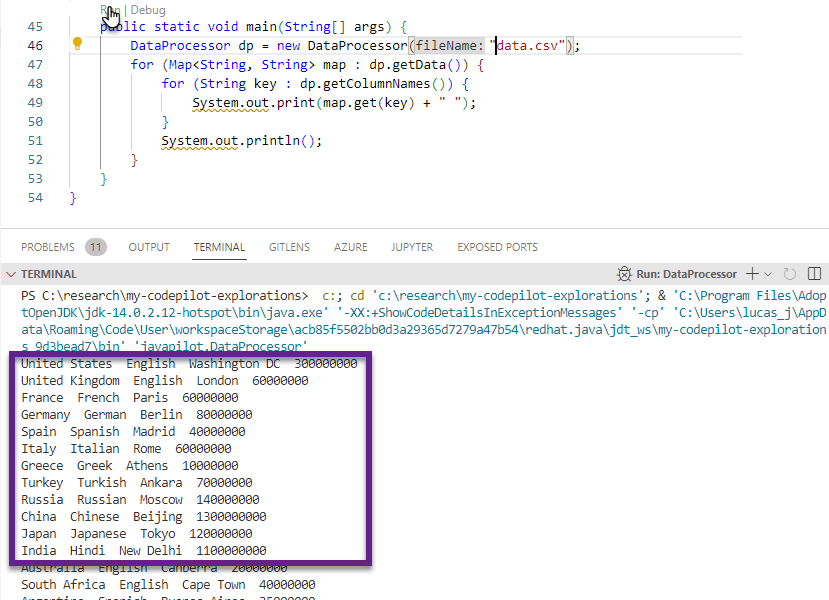Click the rerun task refresh icon
Viewport: 829px width, 600px height.
tap(789, 274)
